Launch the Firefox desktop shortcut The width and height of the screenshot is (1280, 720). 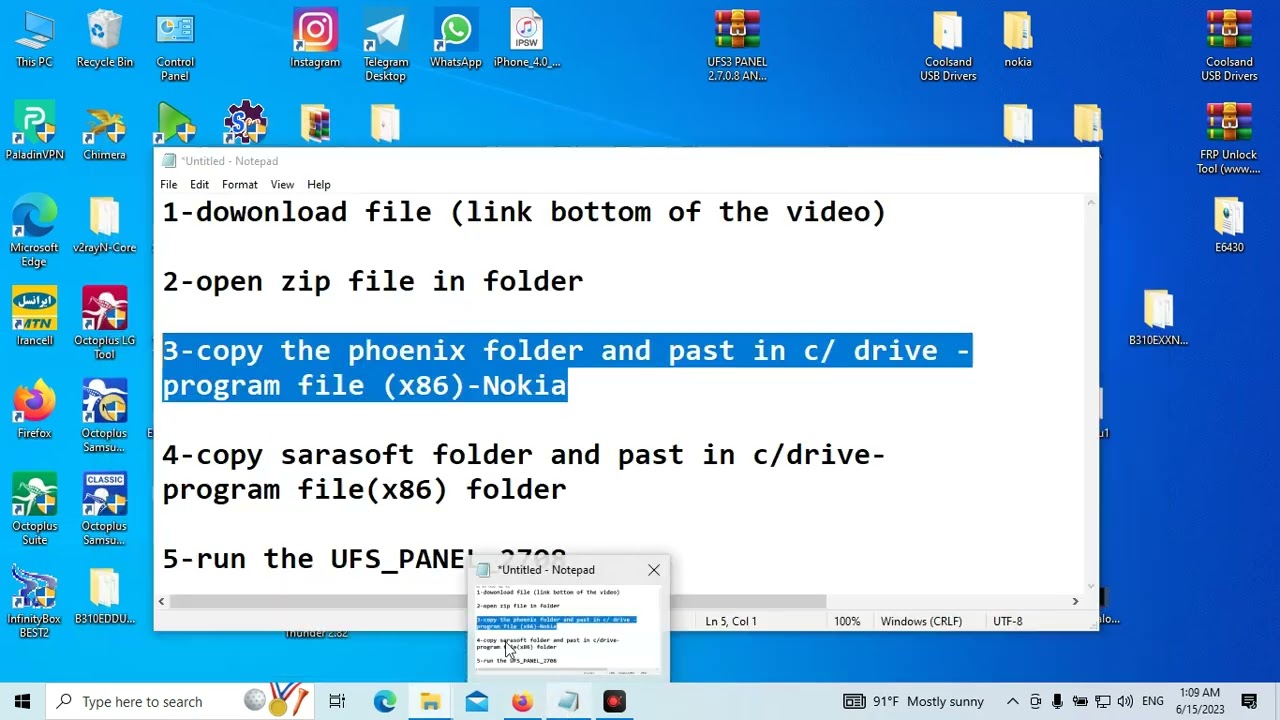coord(34,411)
